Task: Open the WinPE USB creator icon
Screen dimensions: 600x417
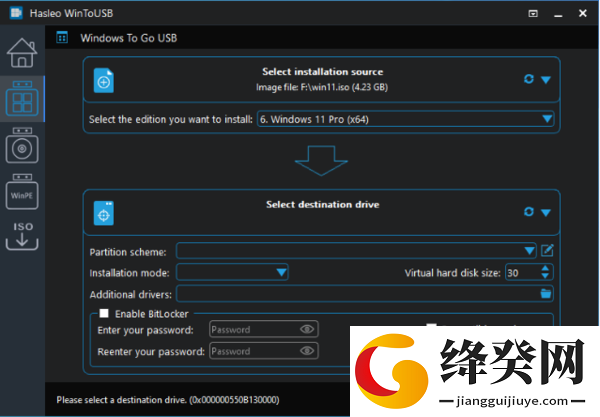Action: (22, 192)
